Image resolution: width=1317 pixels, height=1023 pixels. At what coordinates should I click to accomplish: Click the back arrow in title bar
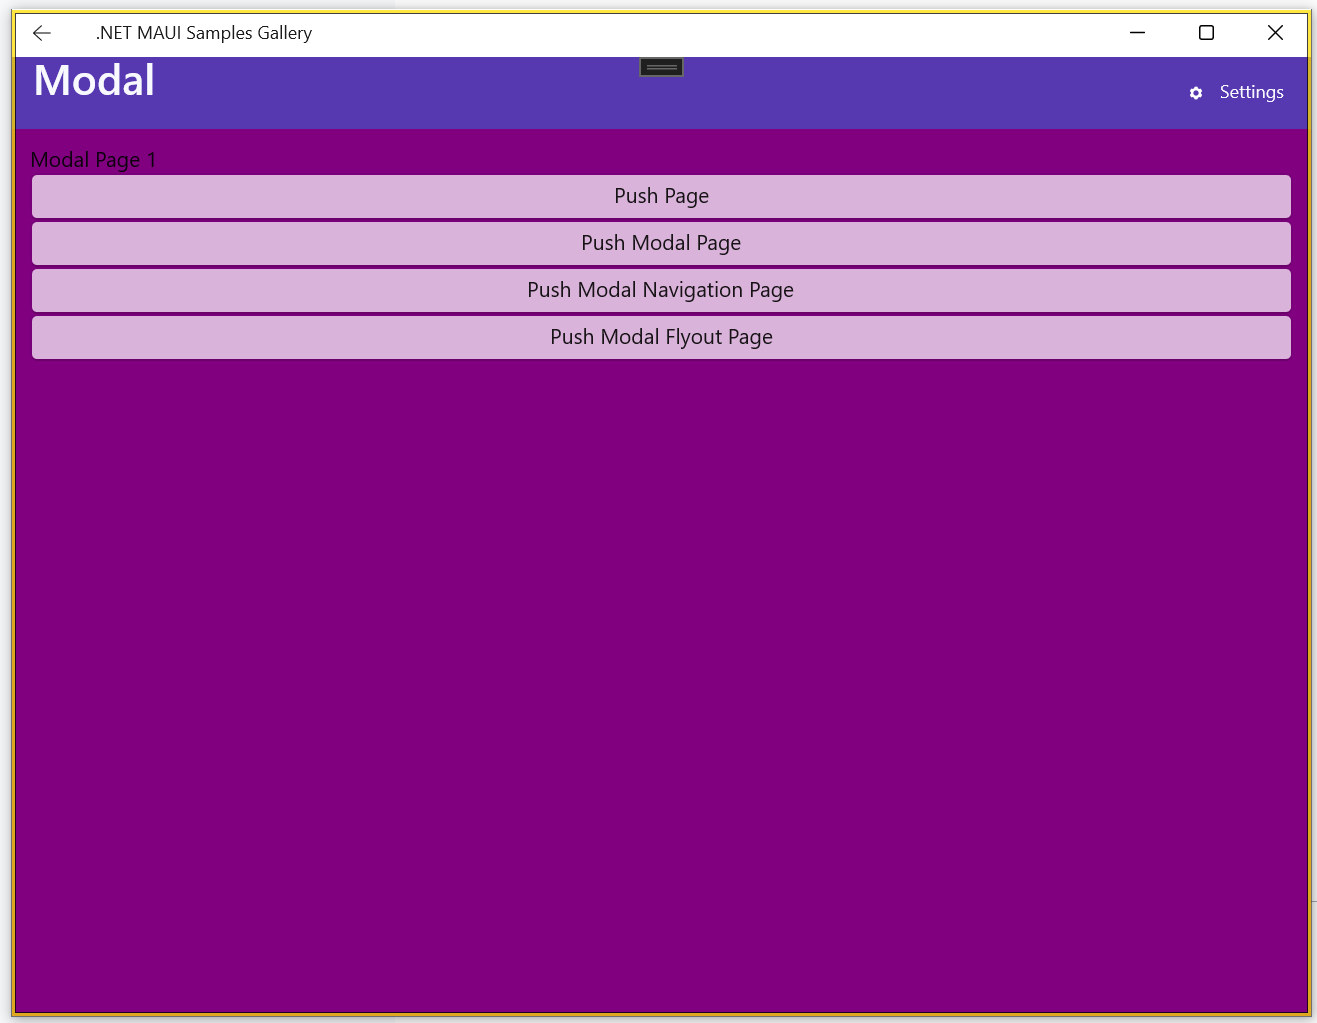tap(42, 33)
